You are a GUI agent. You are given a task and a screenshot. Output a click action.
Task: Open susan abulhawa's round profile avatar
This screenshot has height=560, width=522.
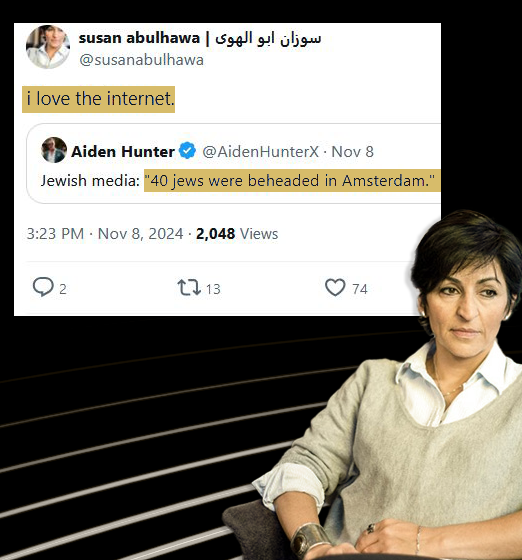point(48,46)
